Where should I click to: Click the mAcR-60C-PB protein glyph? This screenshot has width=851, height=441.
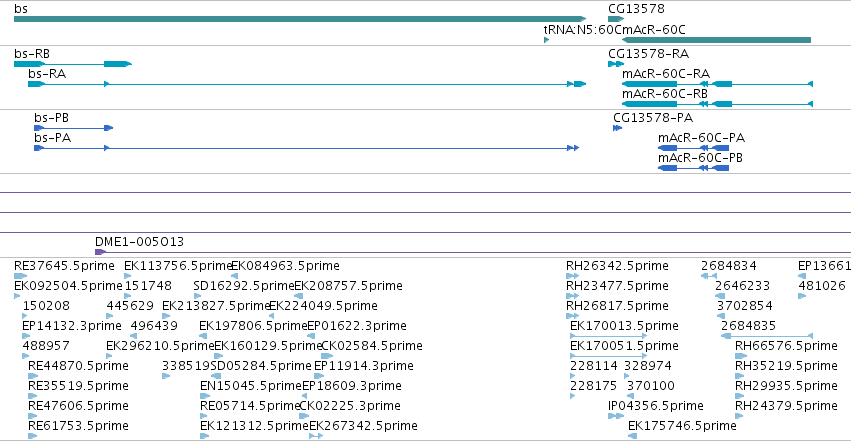tap(694, 168)
